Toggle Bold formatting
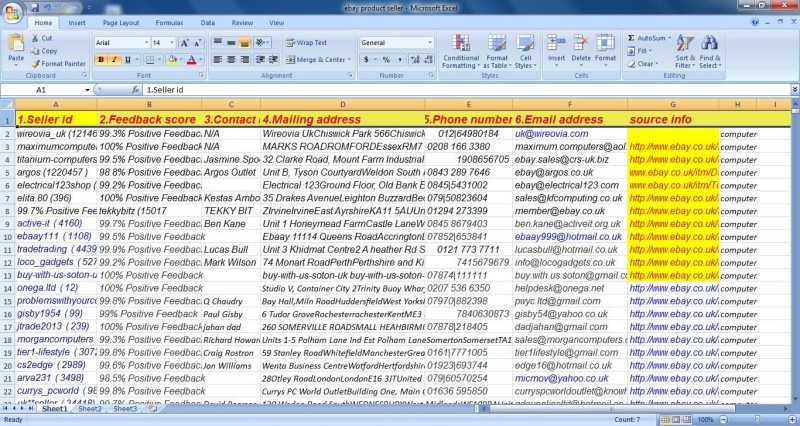Viewport: 800px width, 426px height. pyautogui.click(x=101, y=60)
